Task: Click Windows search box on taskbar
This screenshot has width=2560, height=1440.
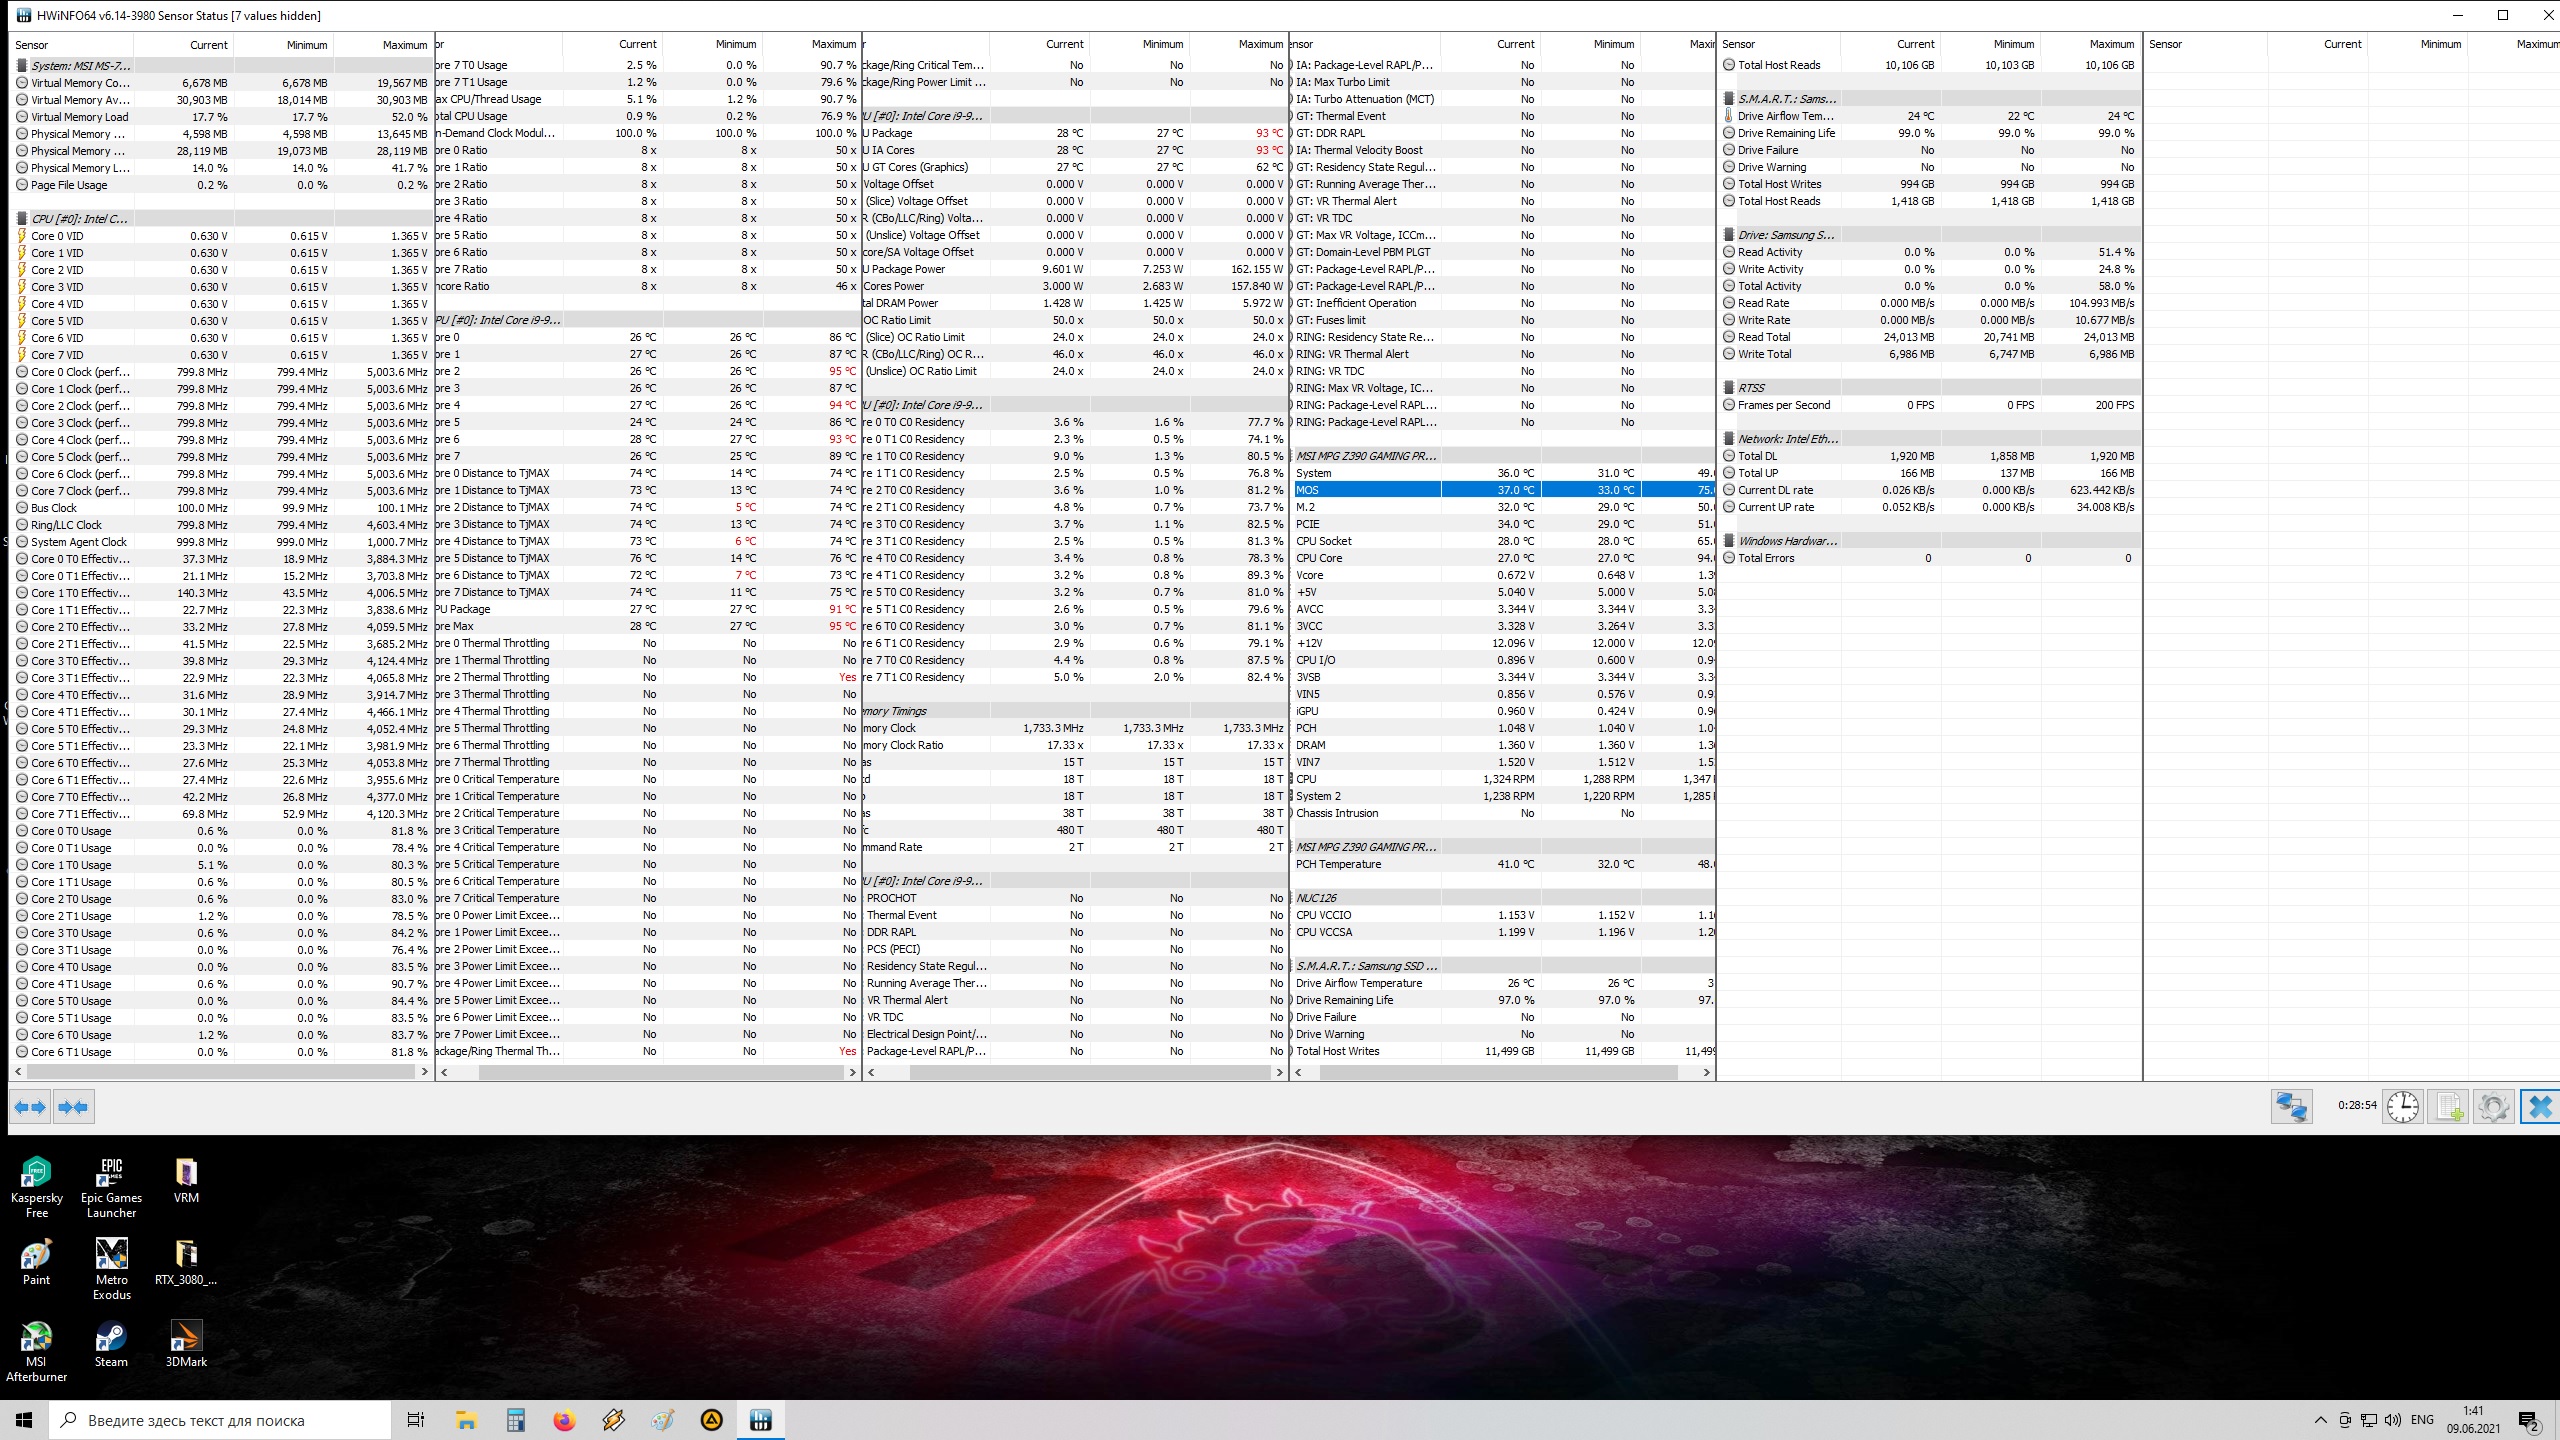Action: [220, 1420]
